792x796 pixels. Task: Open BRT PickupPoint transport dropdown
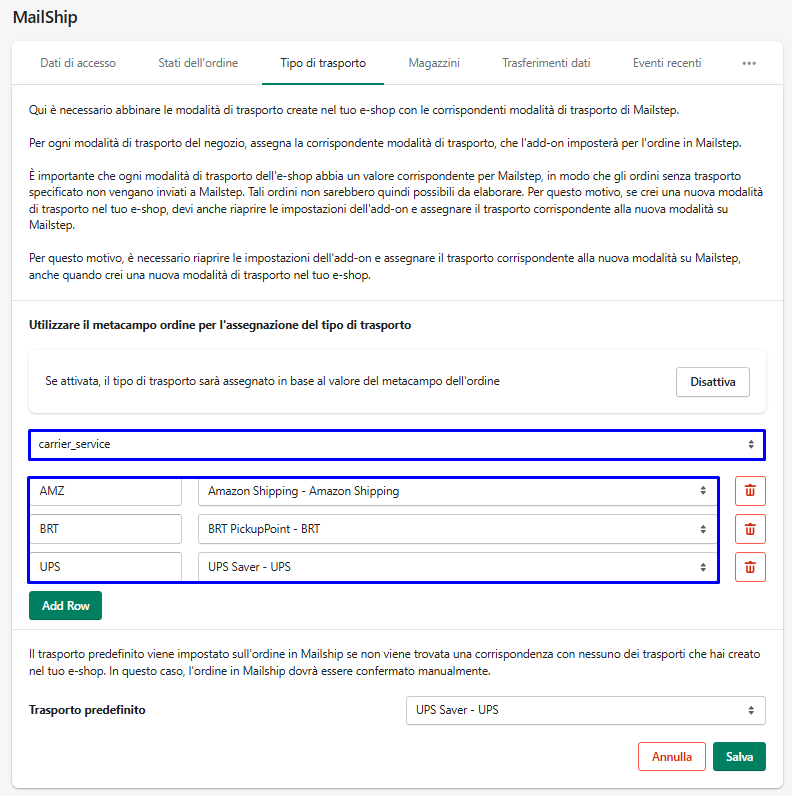click(457, 529)
